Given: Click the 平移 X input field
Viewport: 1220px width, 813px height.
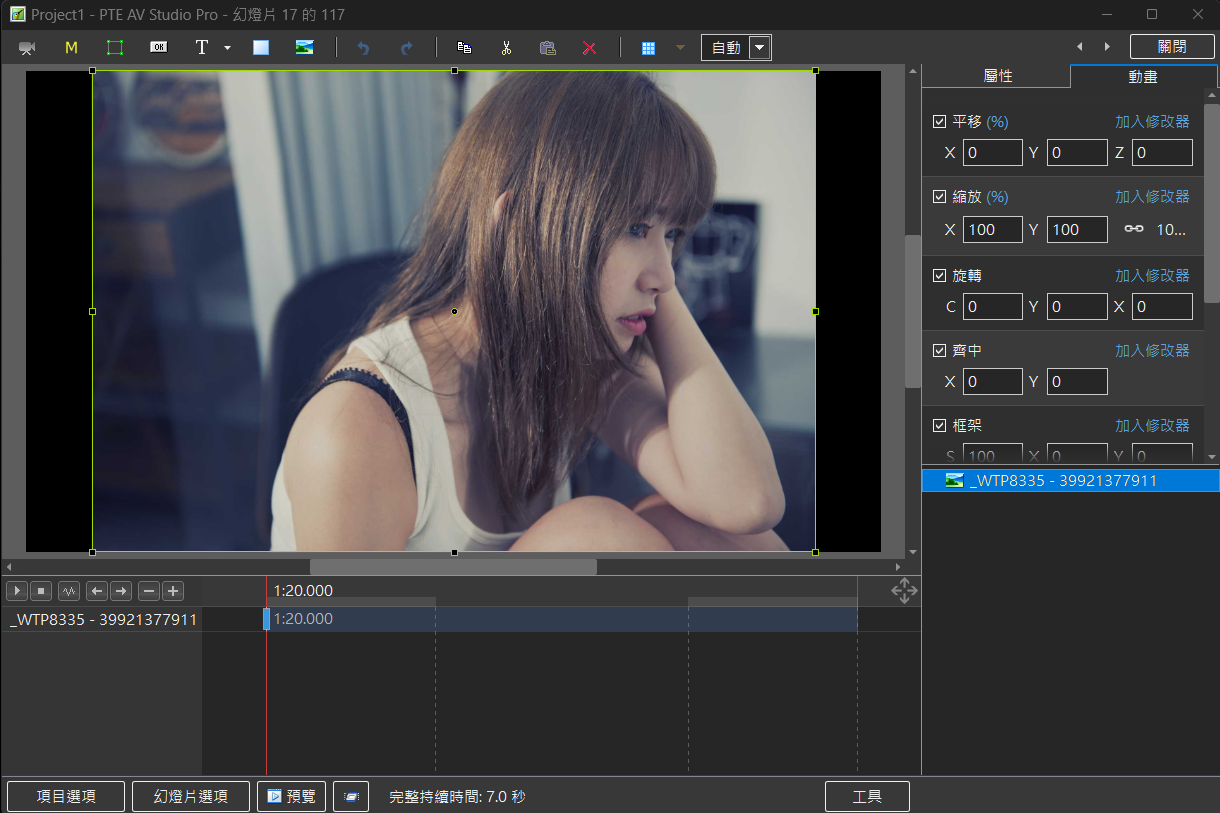Looking at the screenshot, I should (993, 153).
